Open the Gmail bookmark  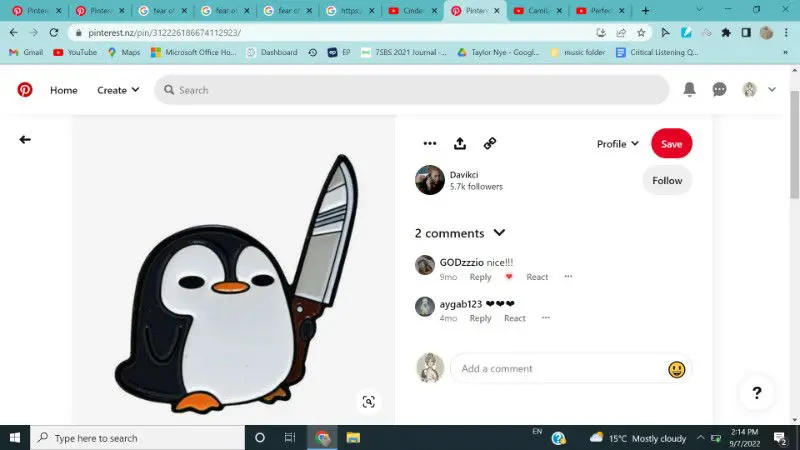pyautogui.click(x=26, y=52)
